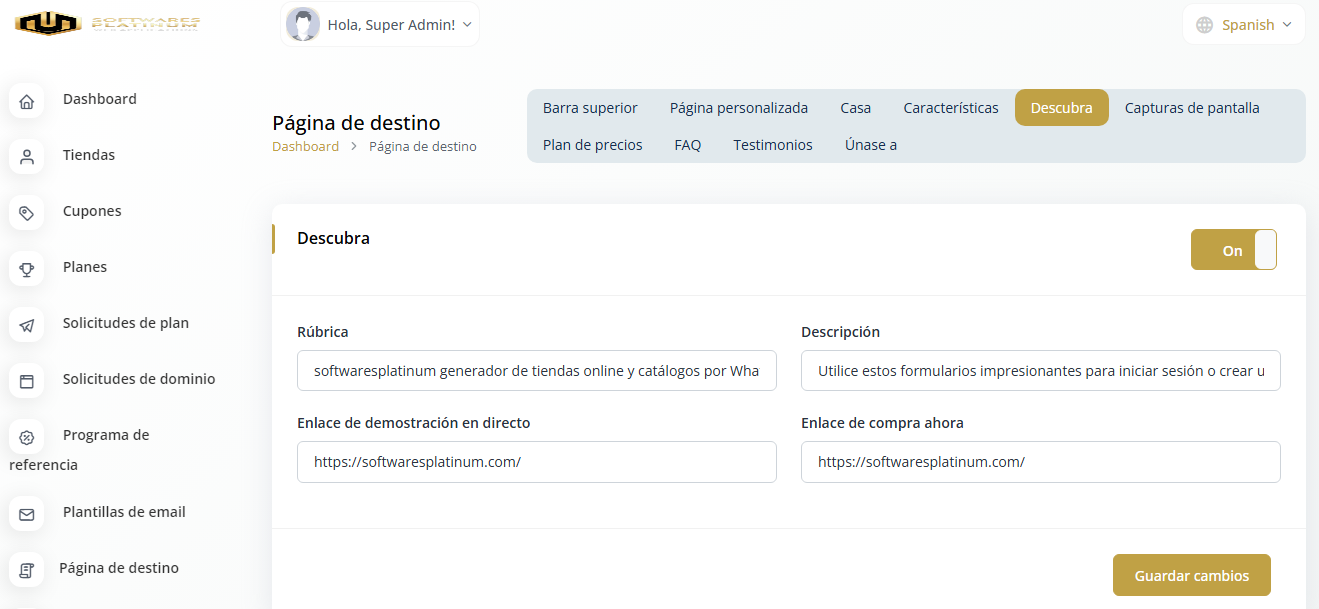Screen dimensions: 1319x609
Task: Open the Spanish language dropdown
Action: coord(1244,25)
